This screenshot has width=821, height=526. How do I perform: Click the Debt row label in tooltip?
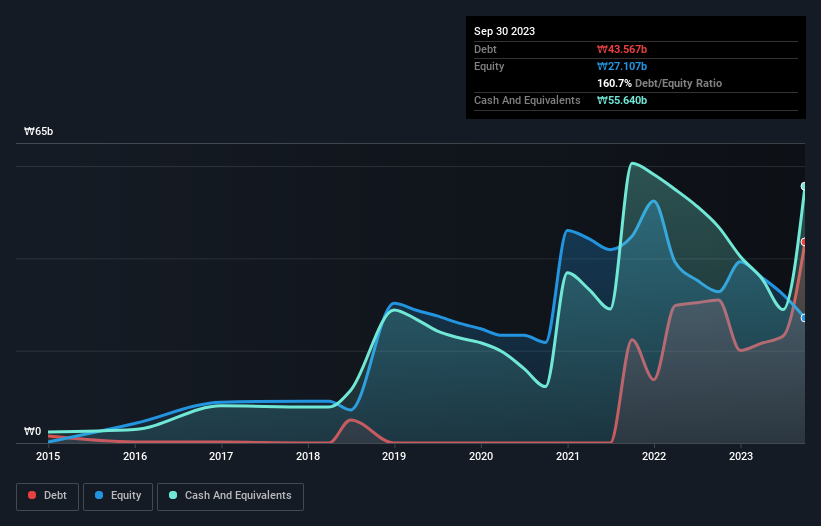485,49
